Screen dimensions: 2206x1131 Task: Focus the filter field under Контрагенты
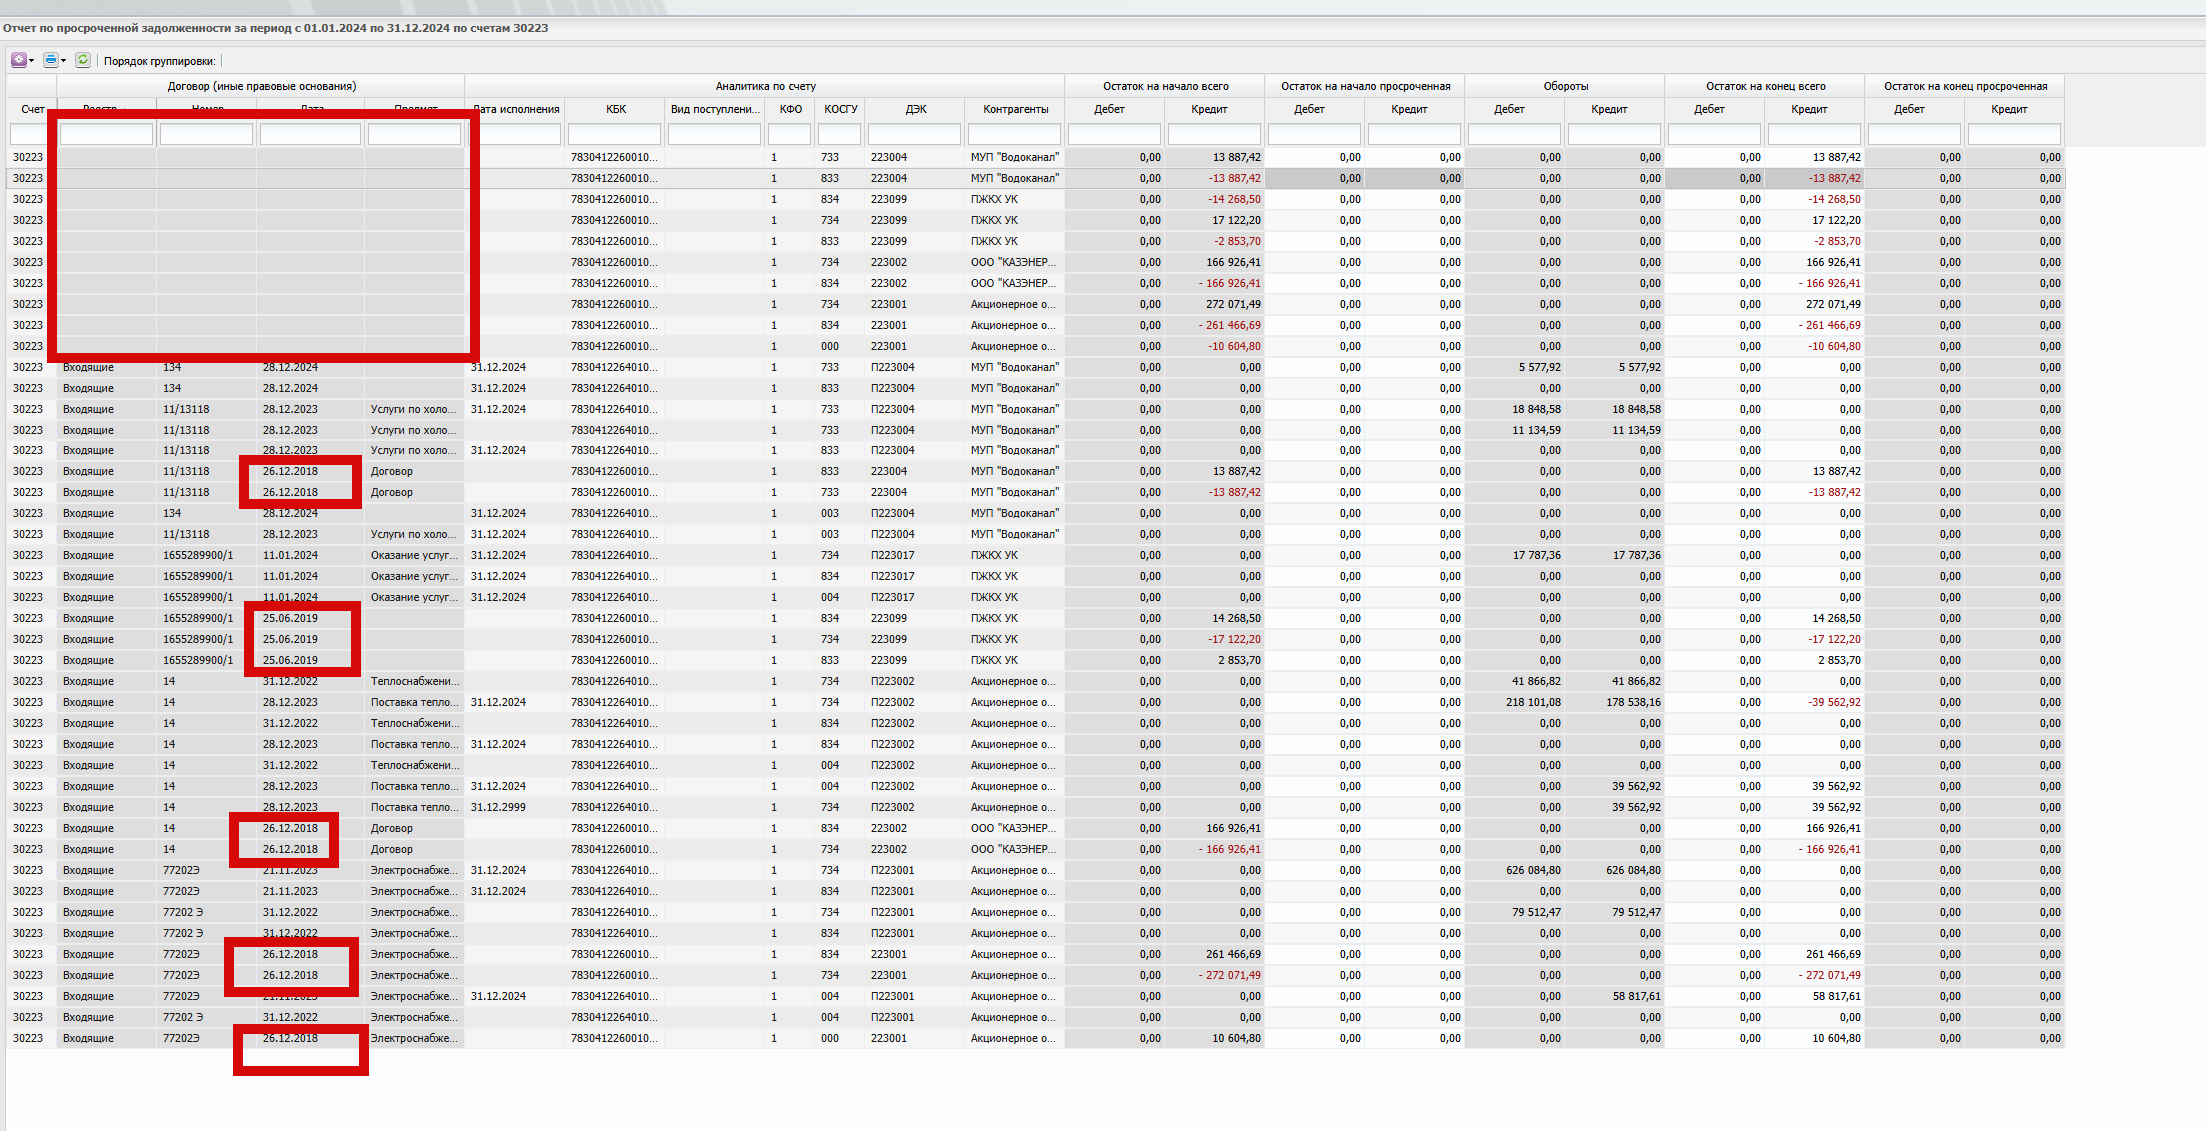click(x=1014, y=134)
